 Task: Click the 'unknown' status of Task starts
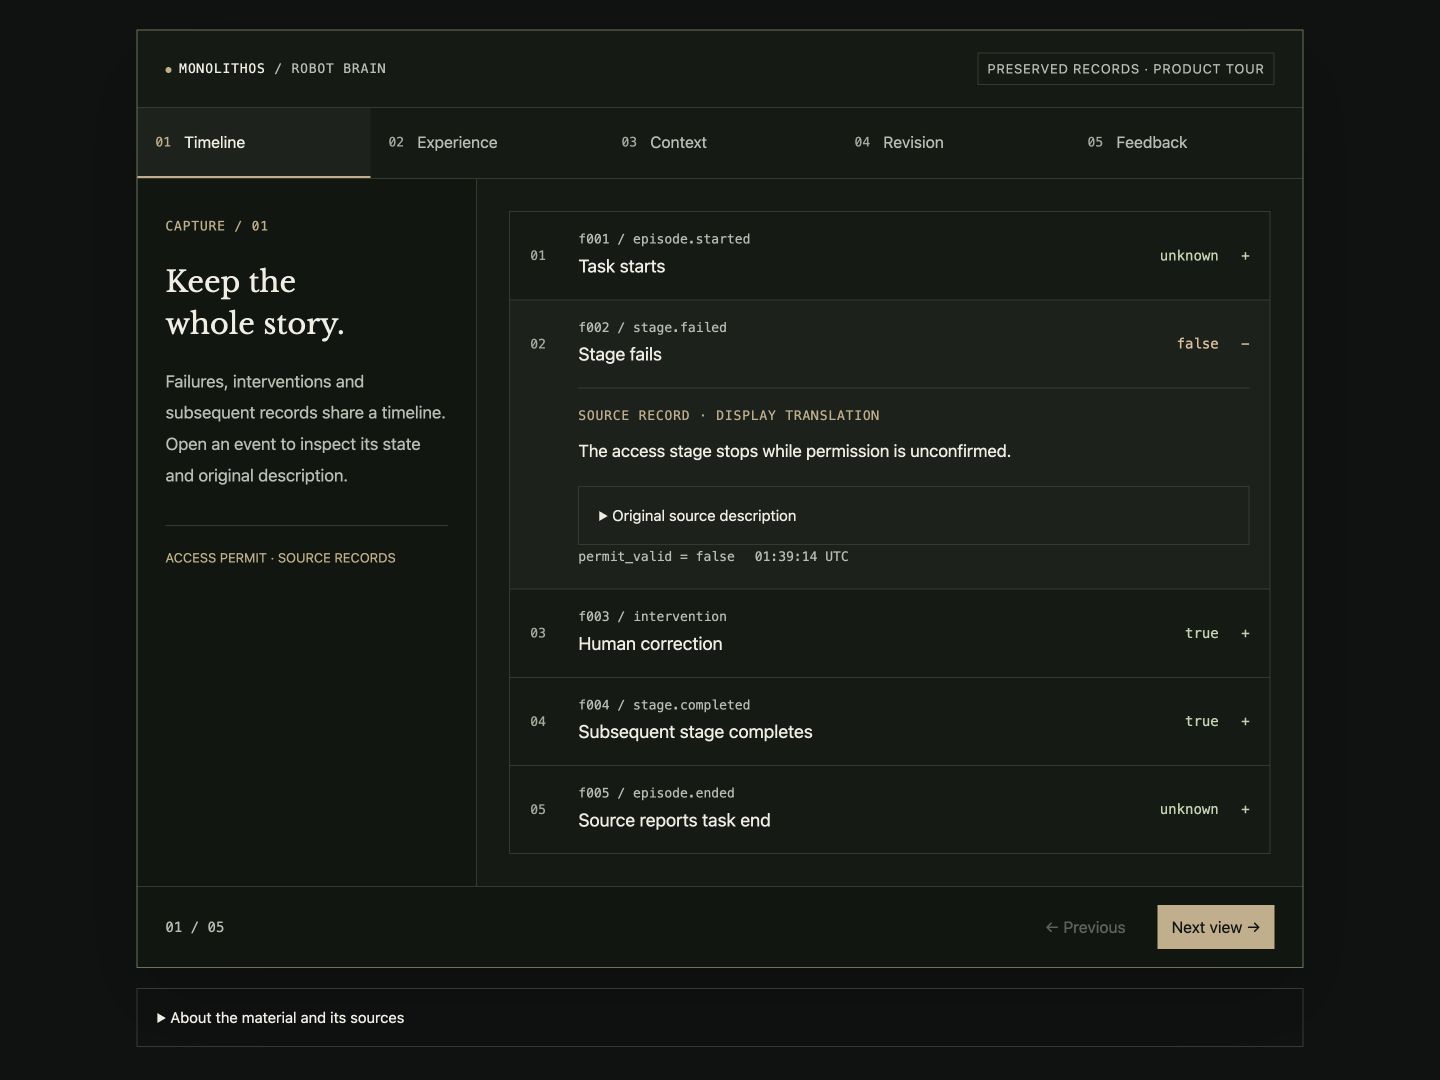click(1189, 256)
